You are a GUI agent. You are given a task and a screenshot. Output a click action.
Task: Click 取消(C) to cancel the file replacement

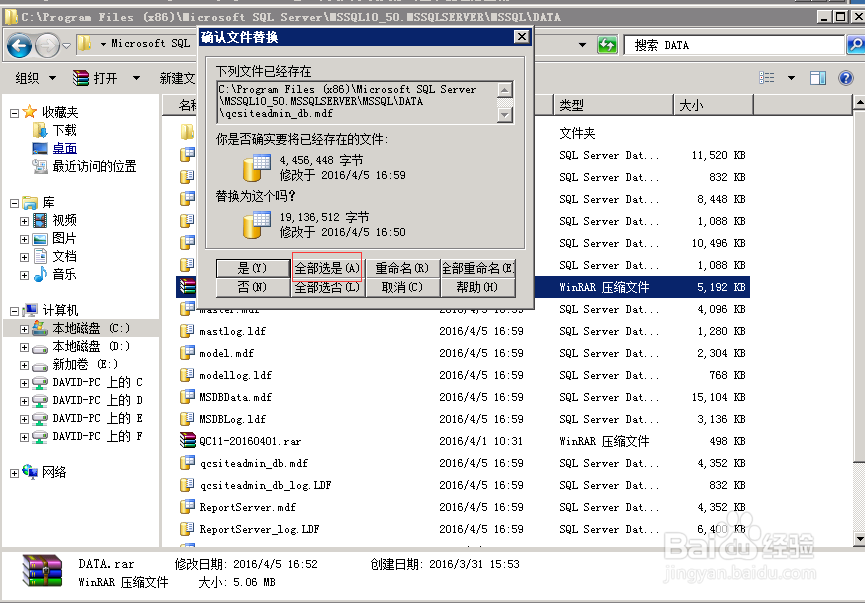(402, 289)
